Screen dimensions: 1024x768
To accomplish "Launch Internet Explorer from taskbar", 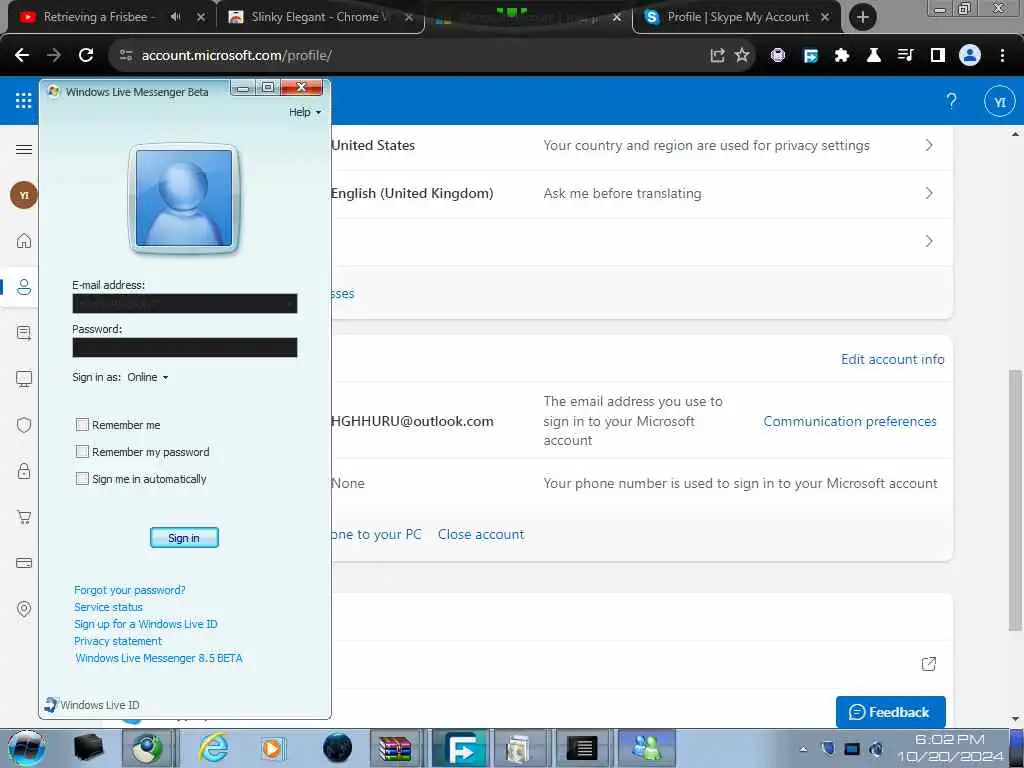I will 214,748.
